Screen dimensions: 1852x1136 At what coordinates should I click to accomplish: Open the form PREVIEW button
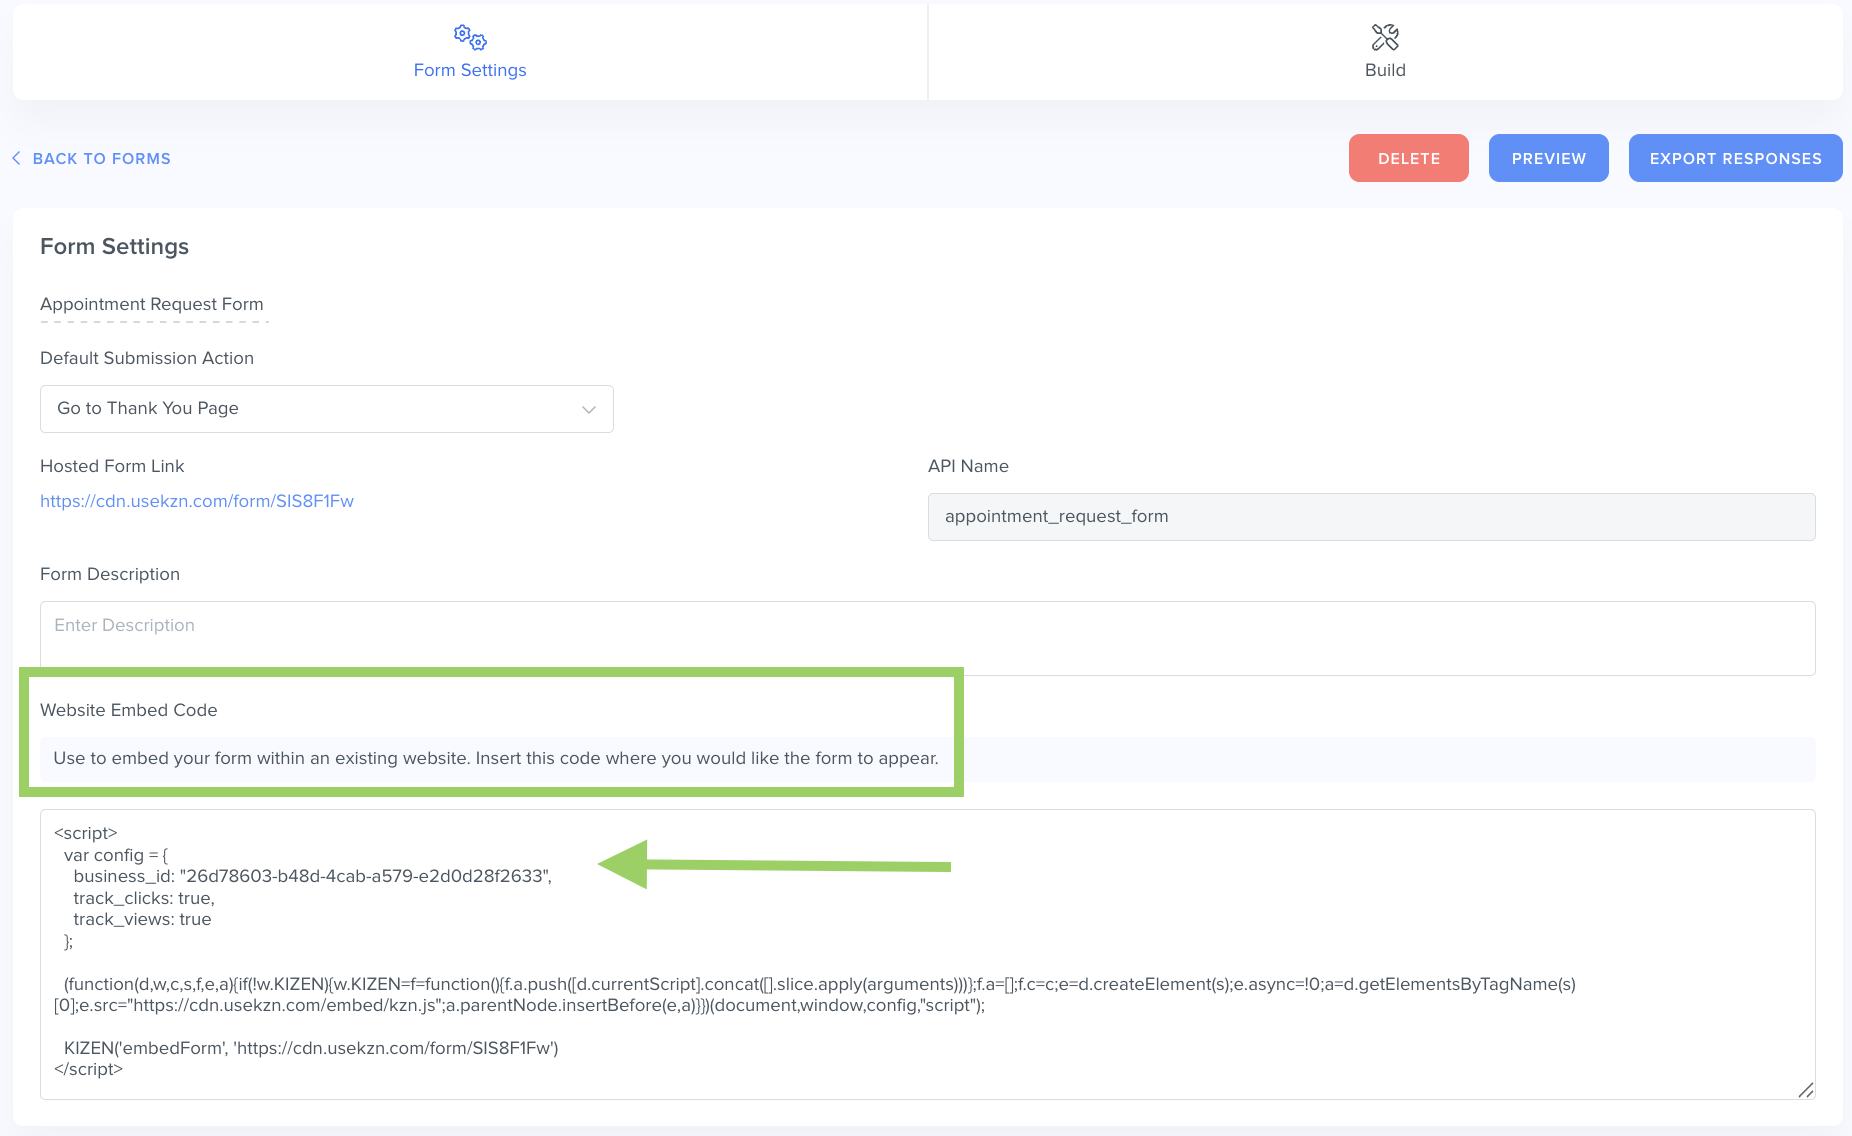(1549, 158)
